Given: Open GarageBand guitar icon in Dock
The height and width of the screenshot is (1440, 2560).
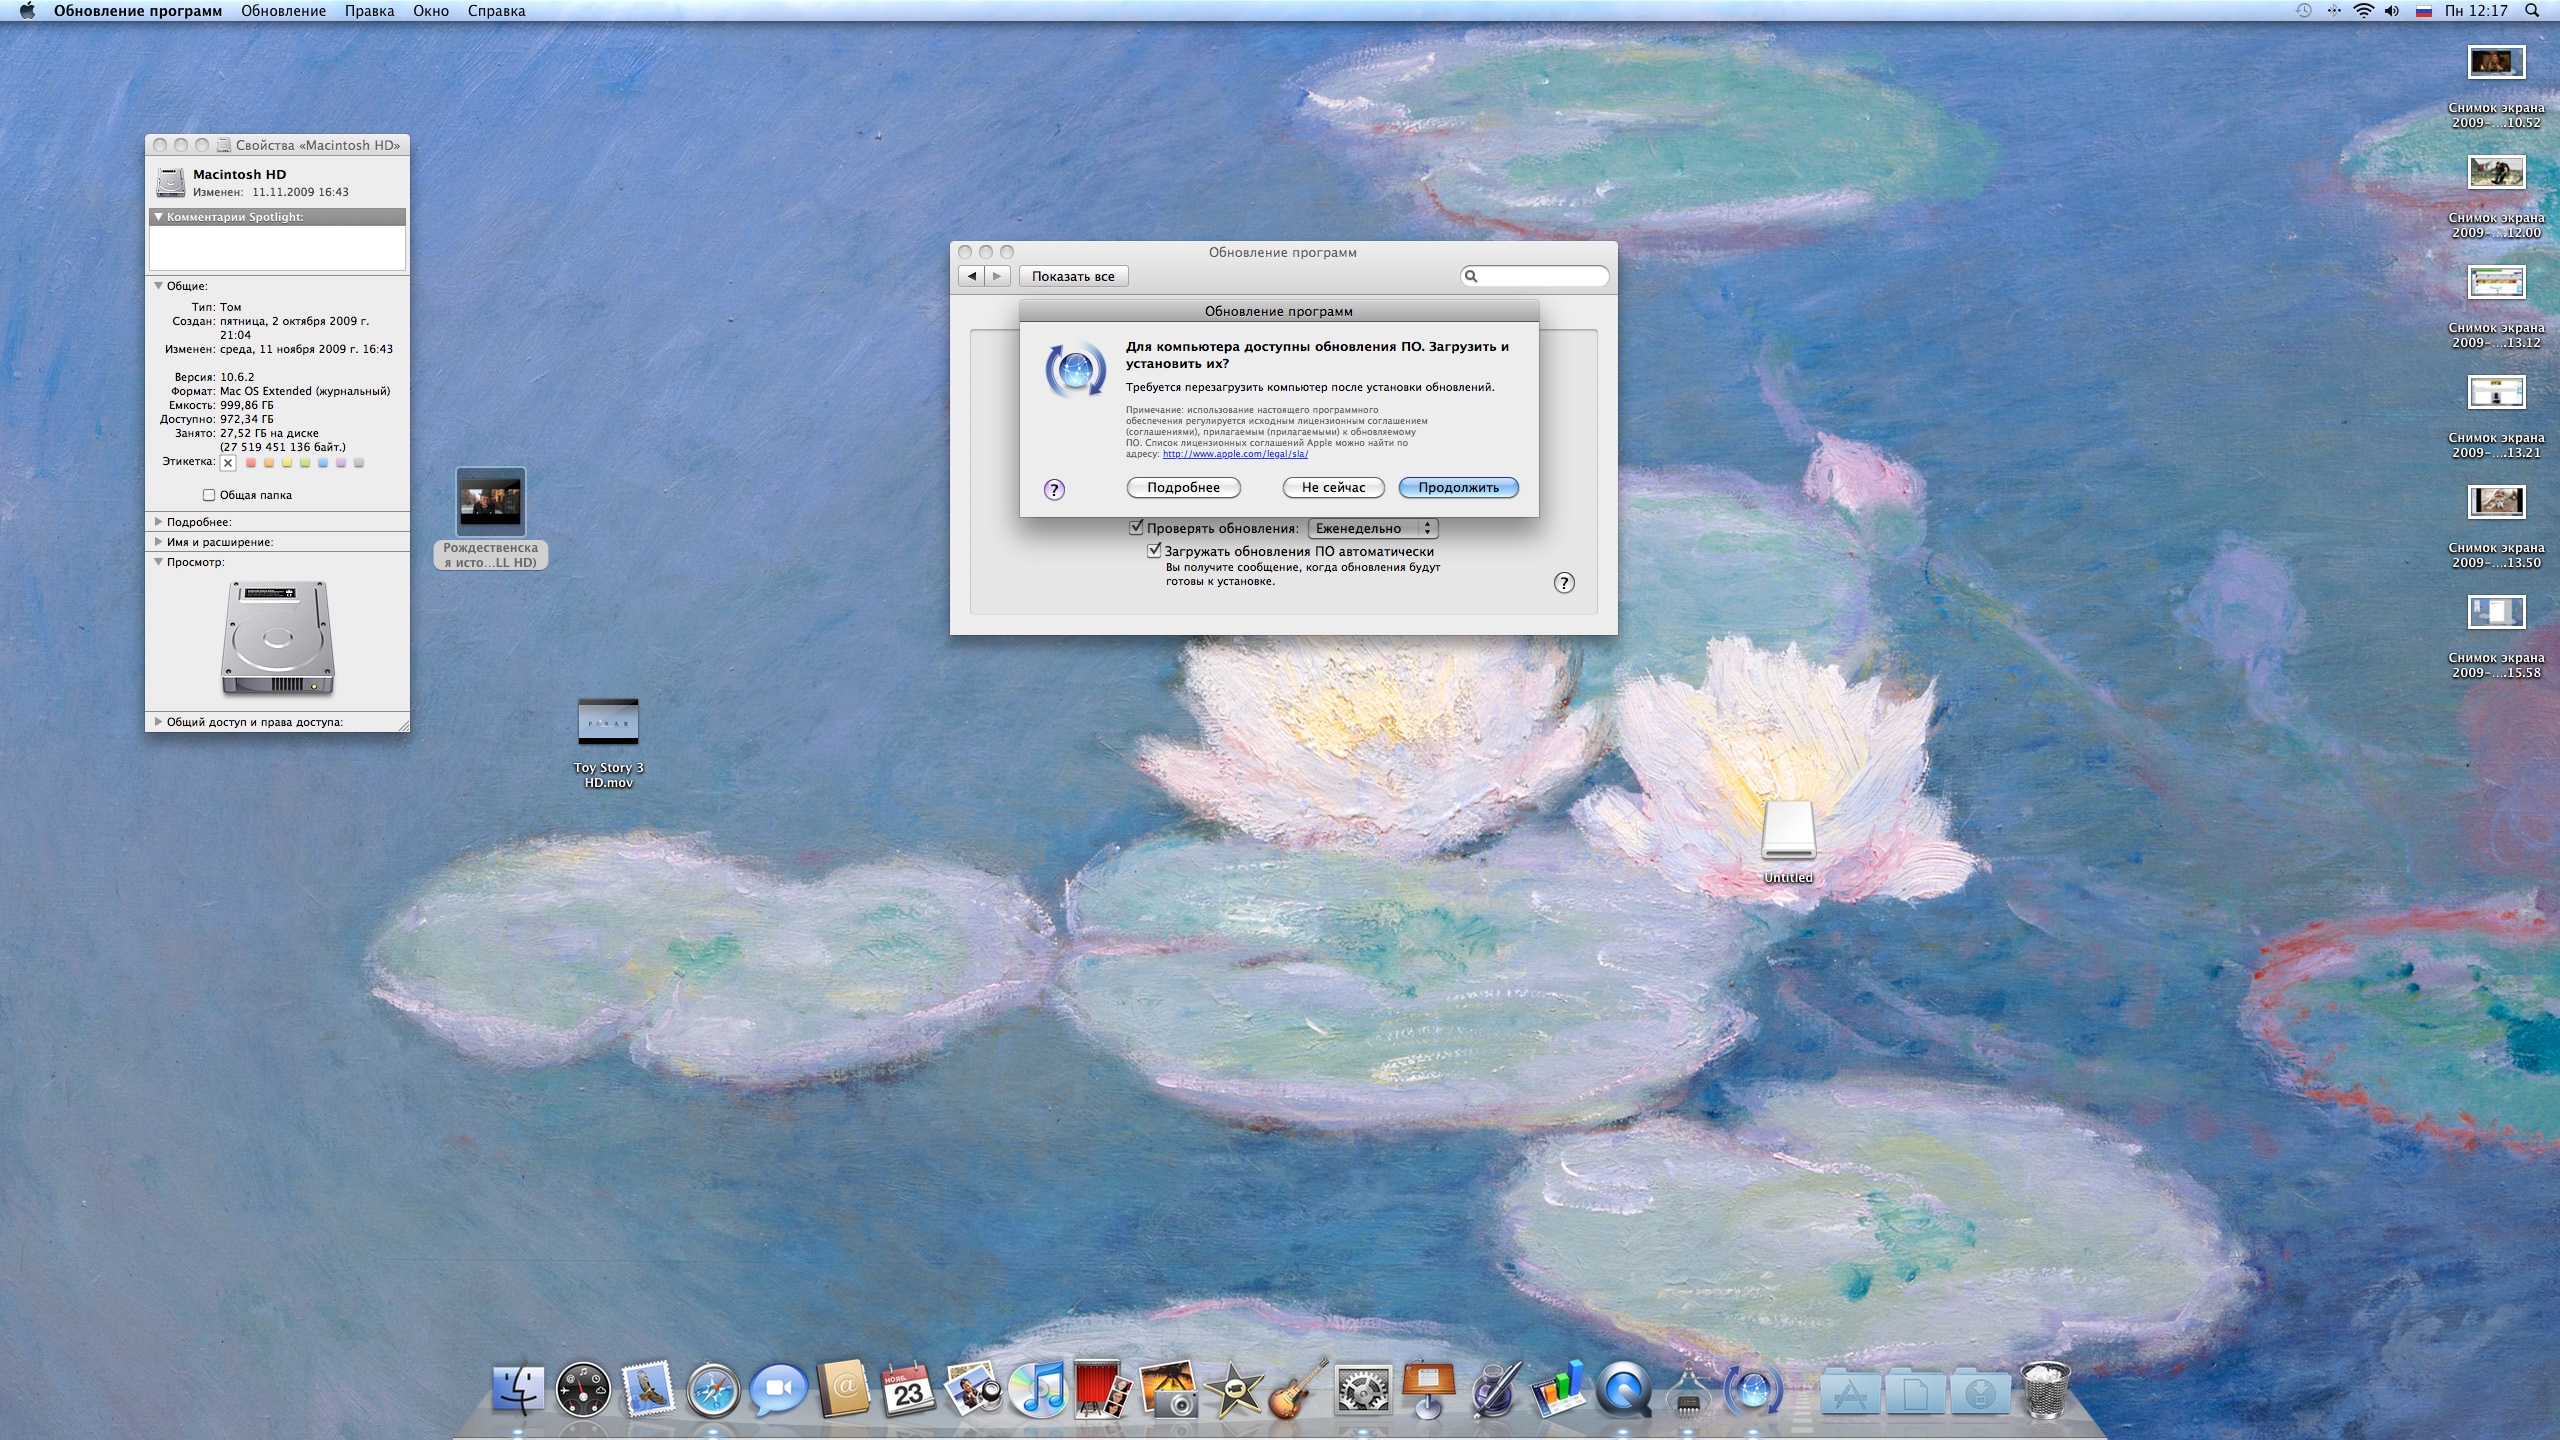Looking at the screenshot, I should pos(1298,1390).
